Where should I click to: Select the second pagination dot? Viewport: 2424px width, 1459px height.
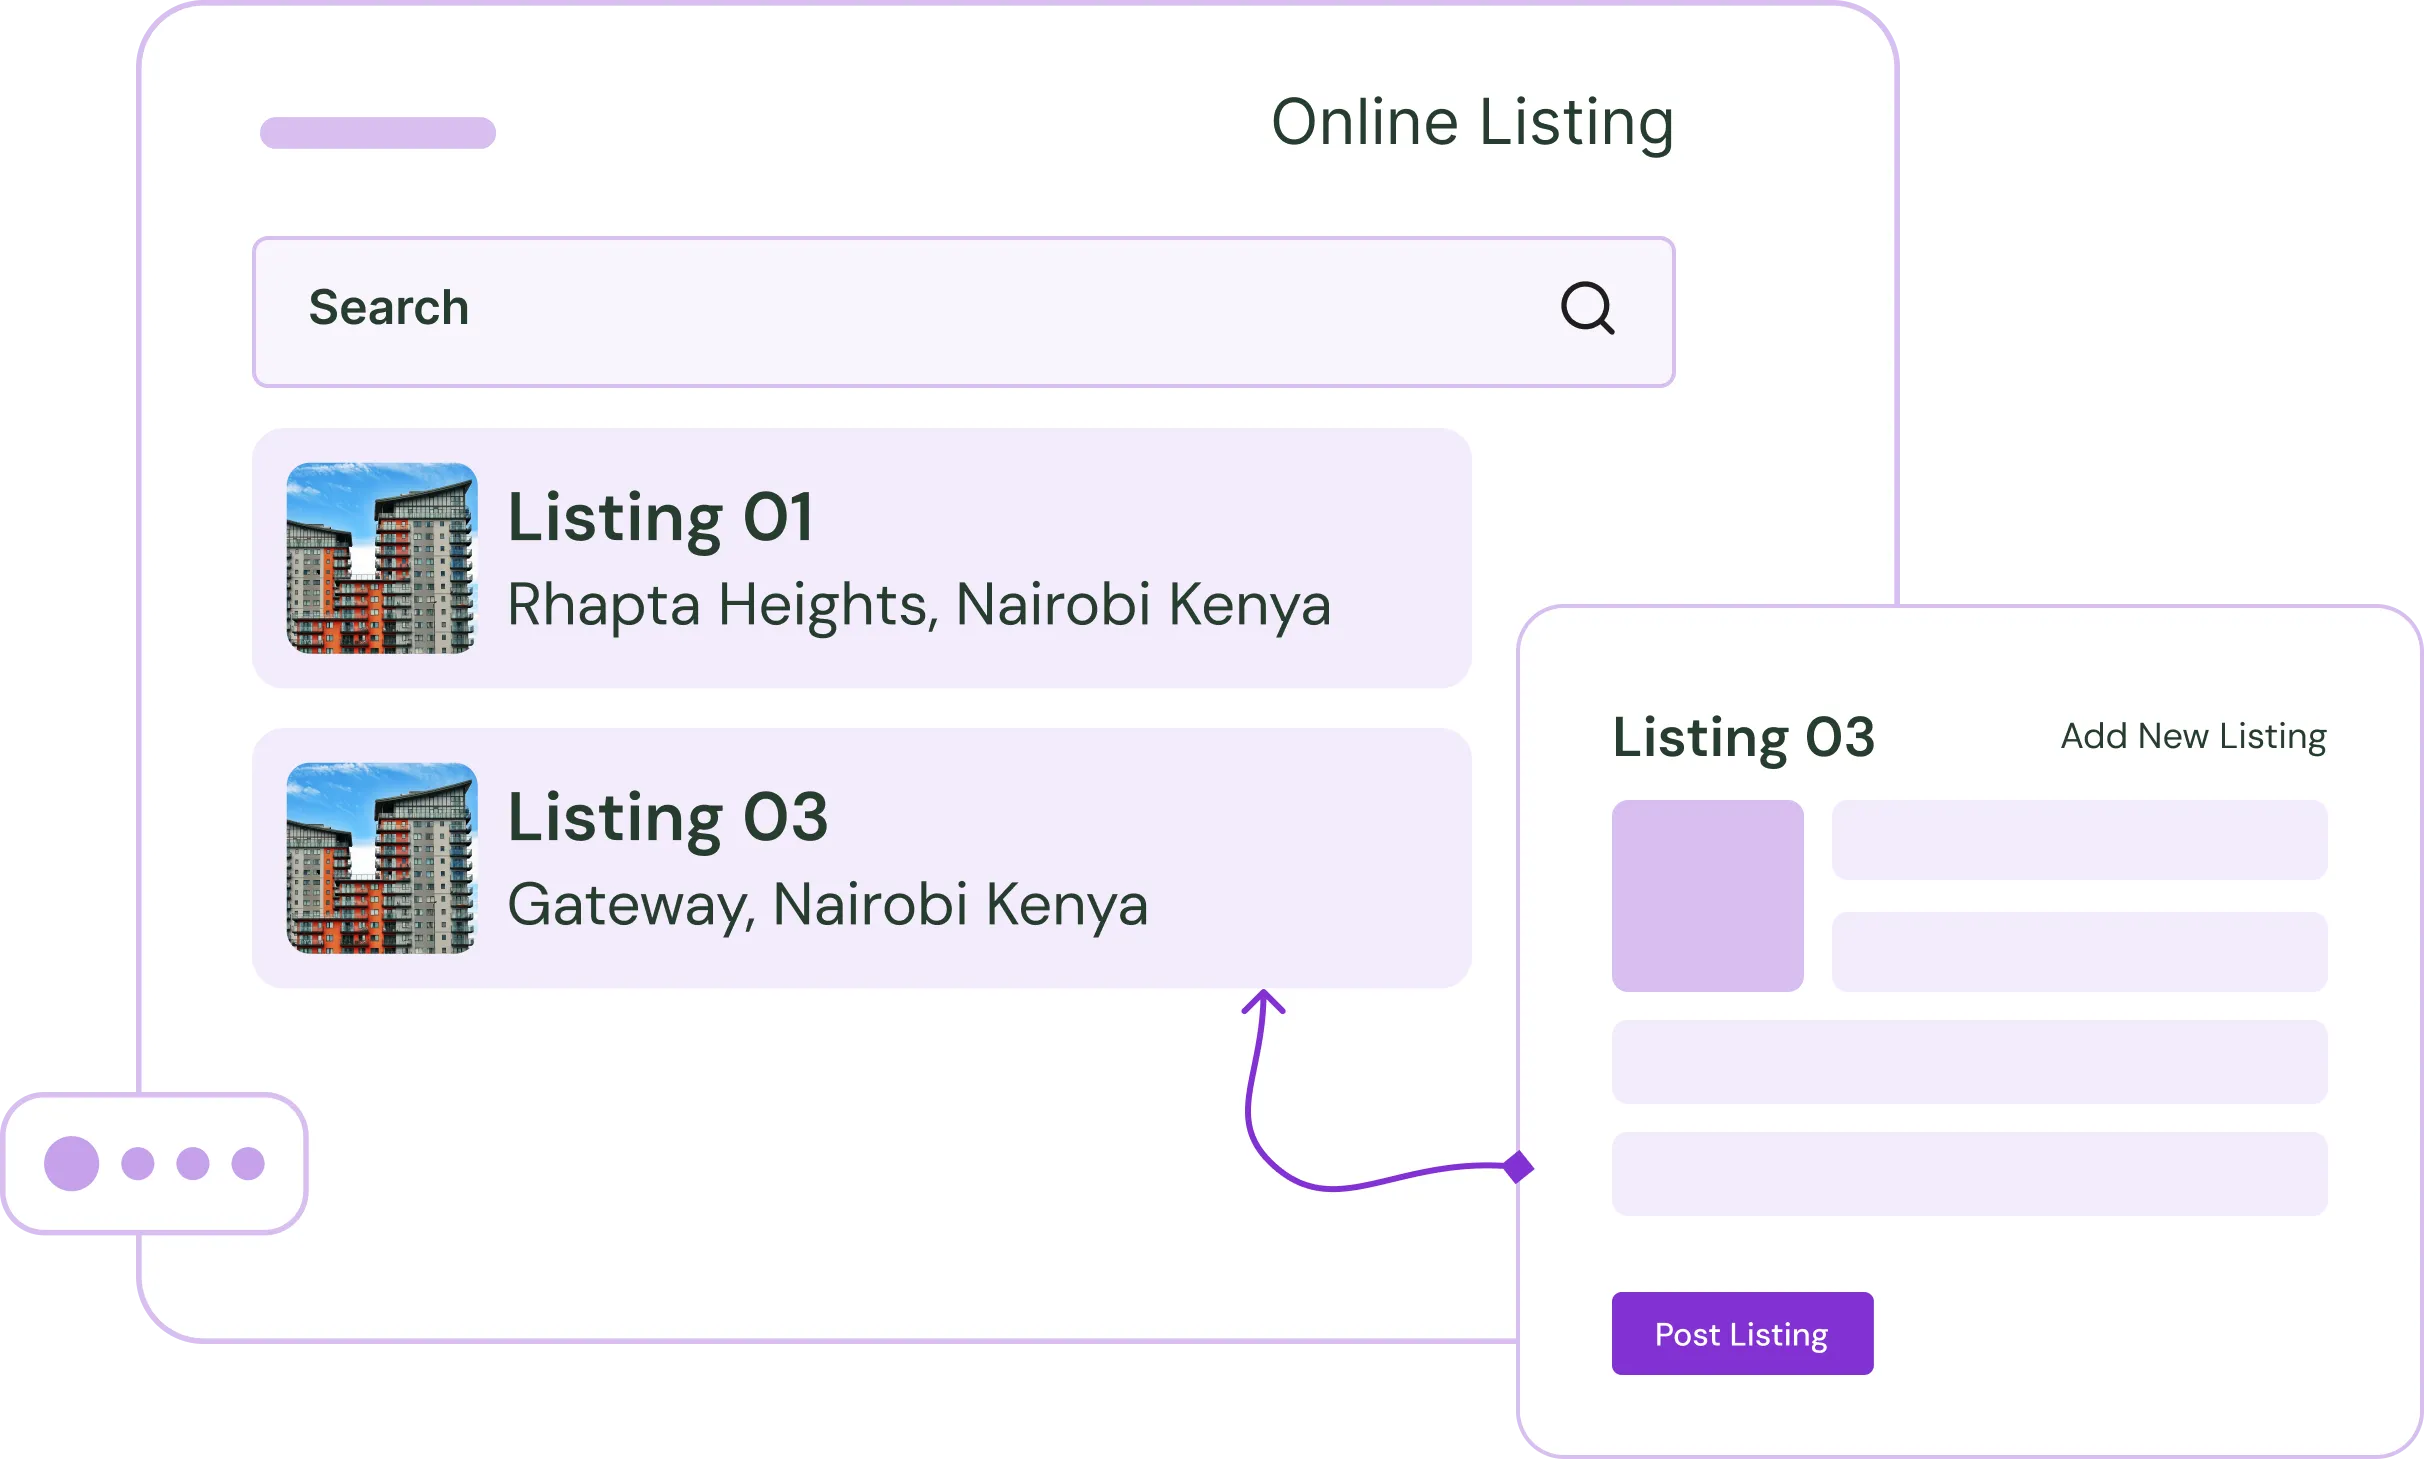click(x=138, y=1163)
